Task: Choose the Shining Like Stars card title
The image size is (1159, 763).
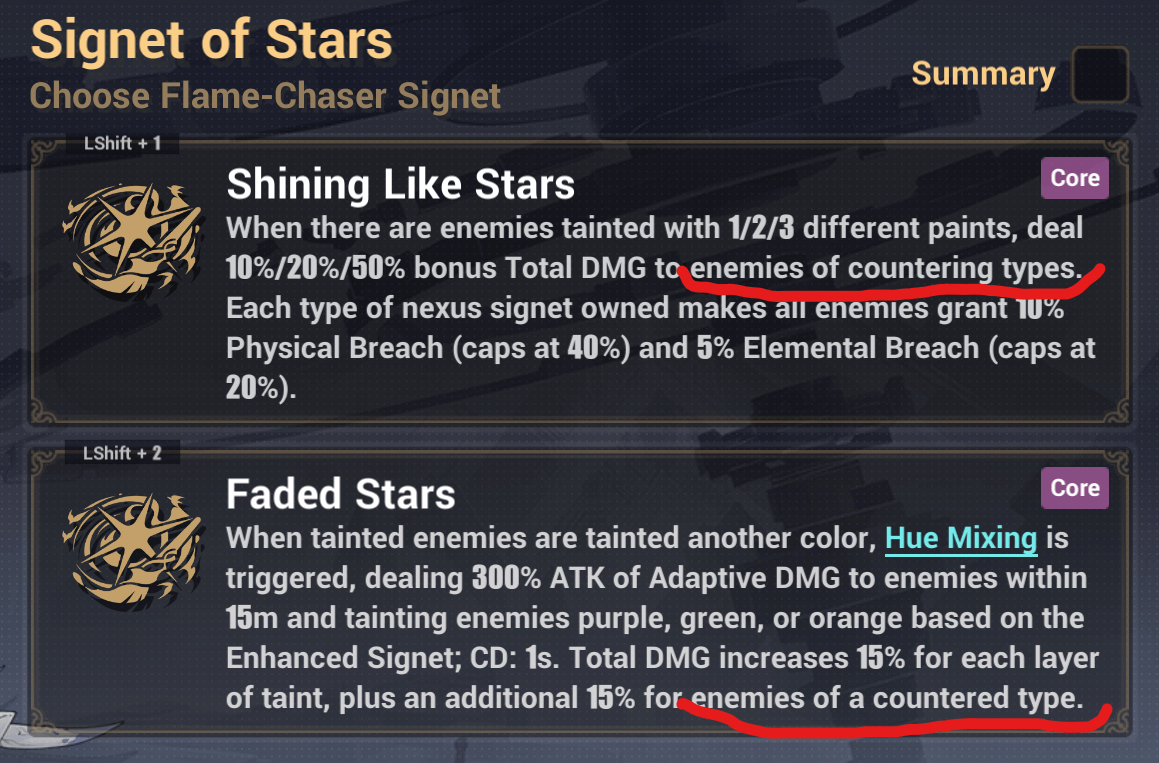Action: tap(400, 184)
